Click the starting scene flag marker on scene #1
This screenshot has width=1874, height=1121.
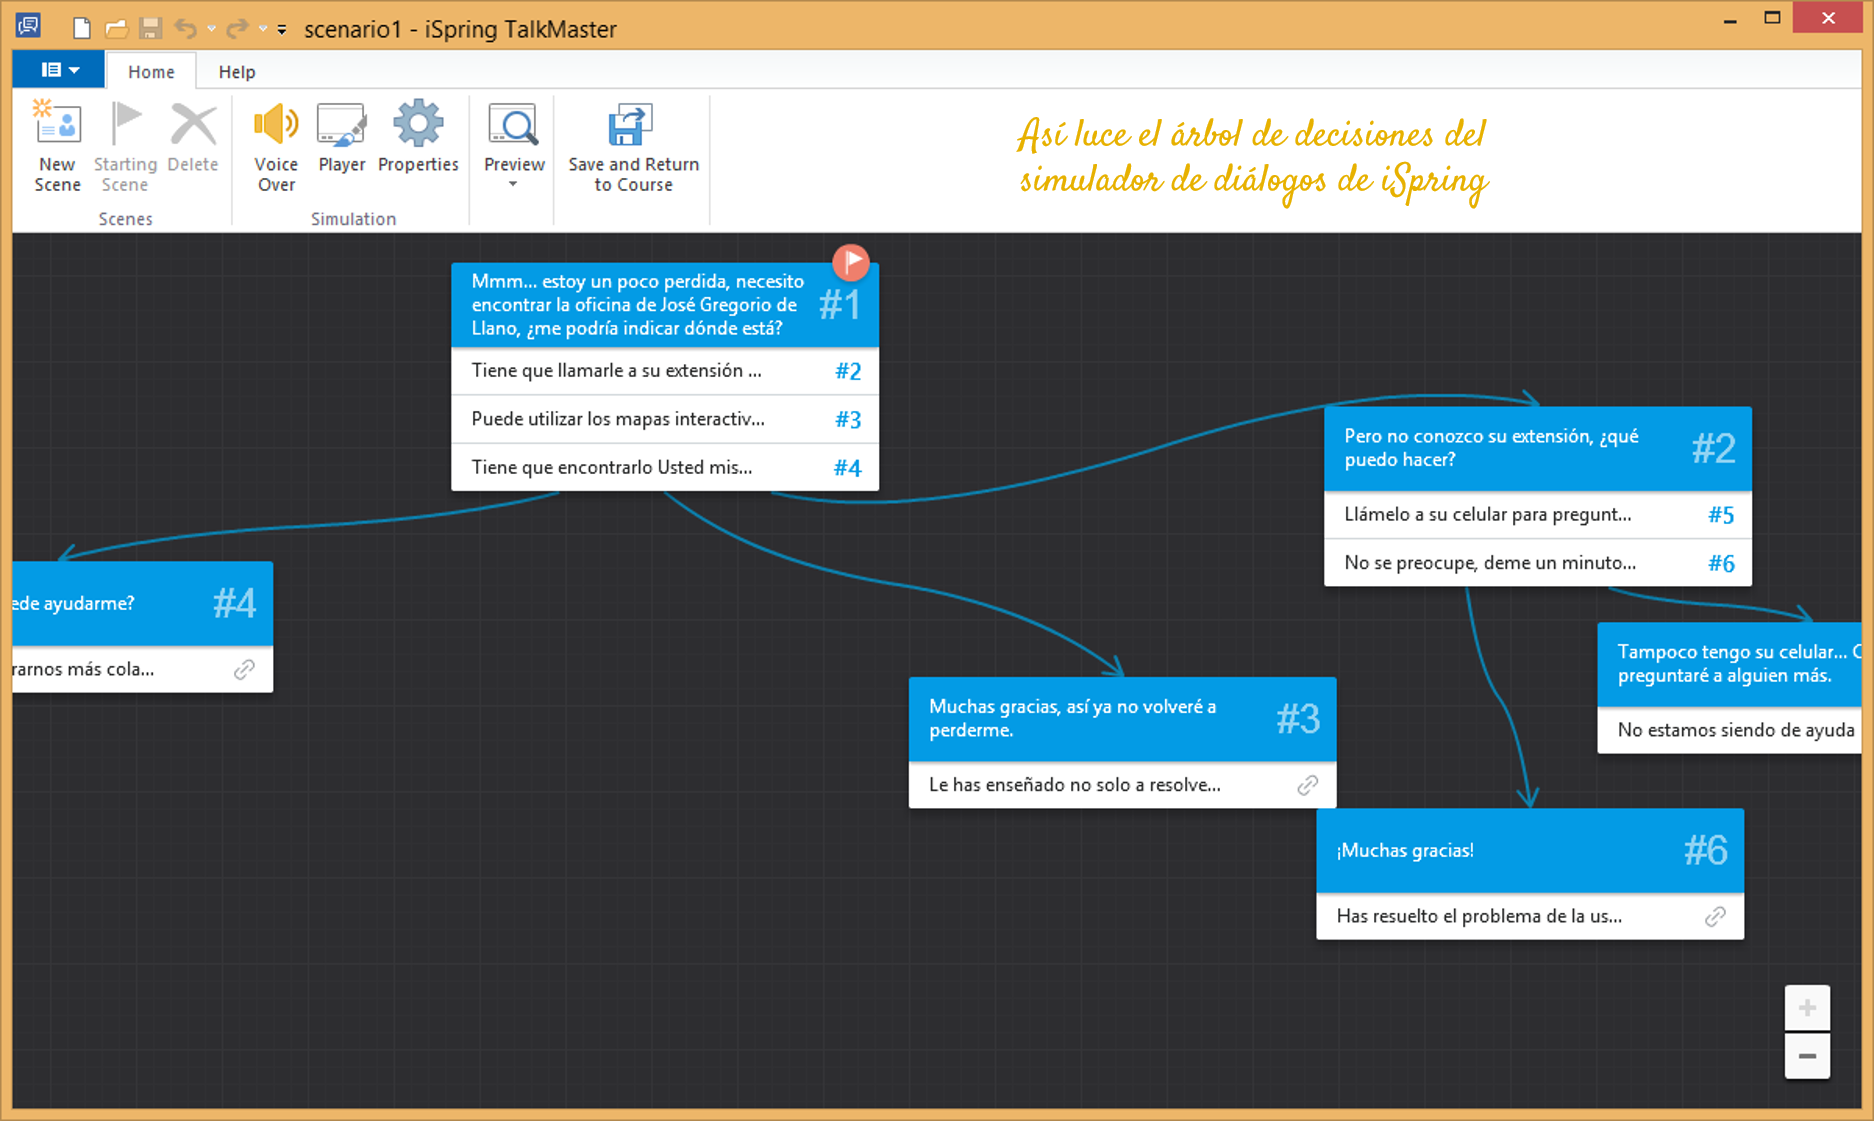pos(851,262)
